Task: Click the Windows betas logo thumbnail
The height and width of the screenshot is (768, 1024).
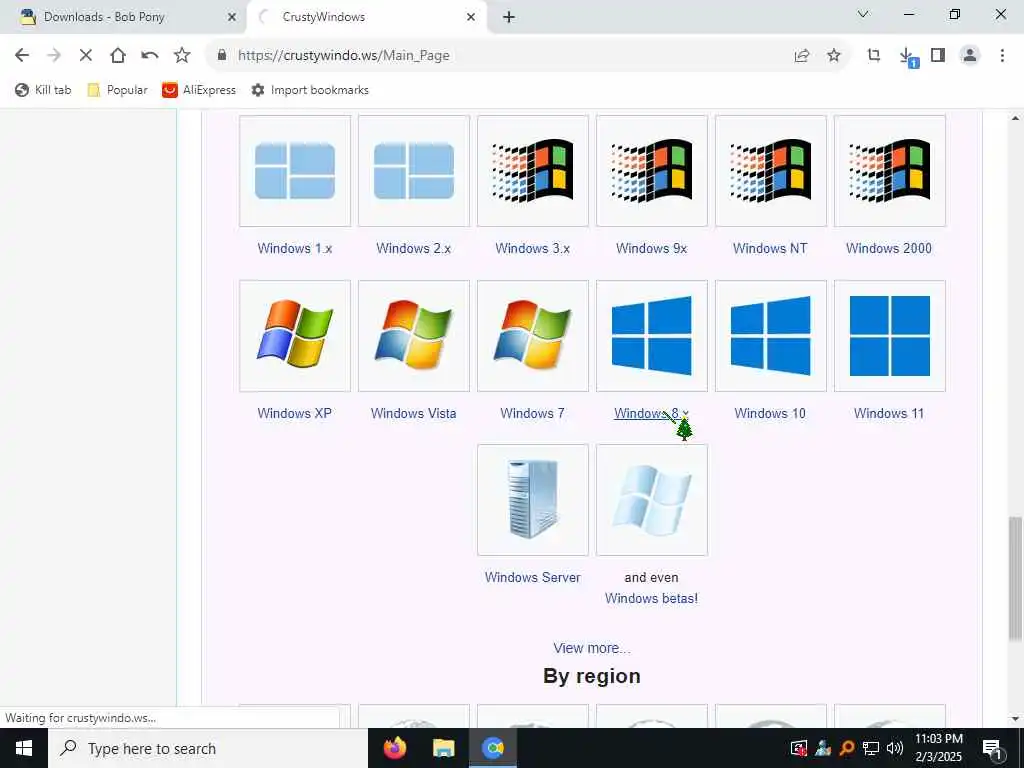Action: (x=652, y=500)
